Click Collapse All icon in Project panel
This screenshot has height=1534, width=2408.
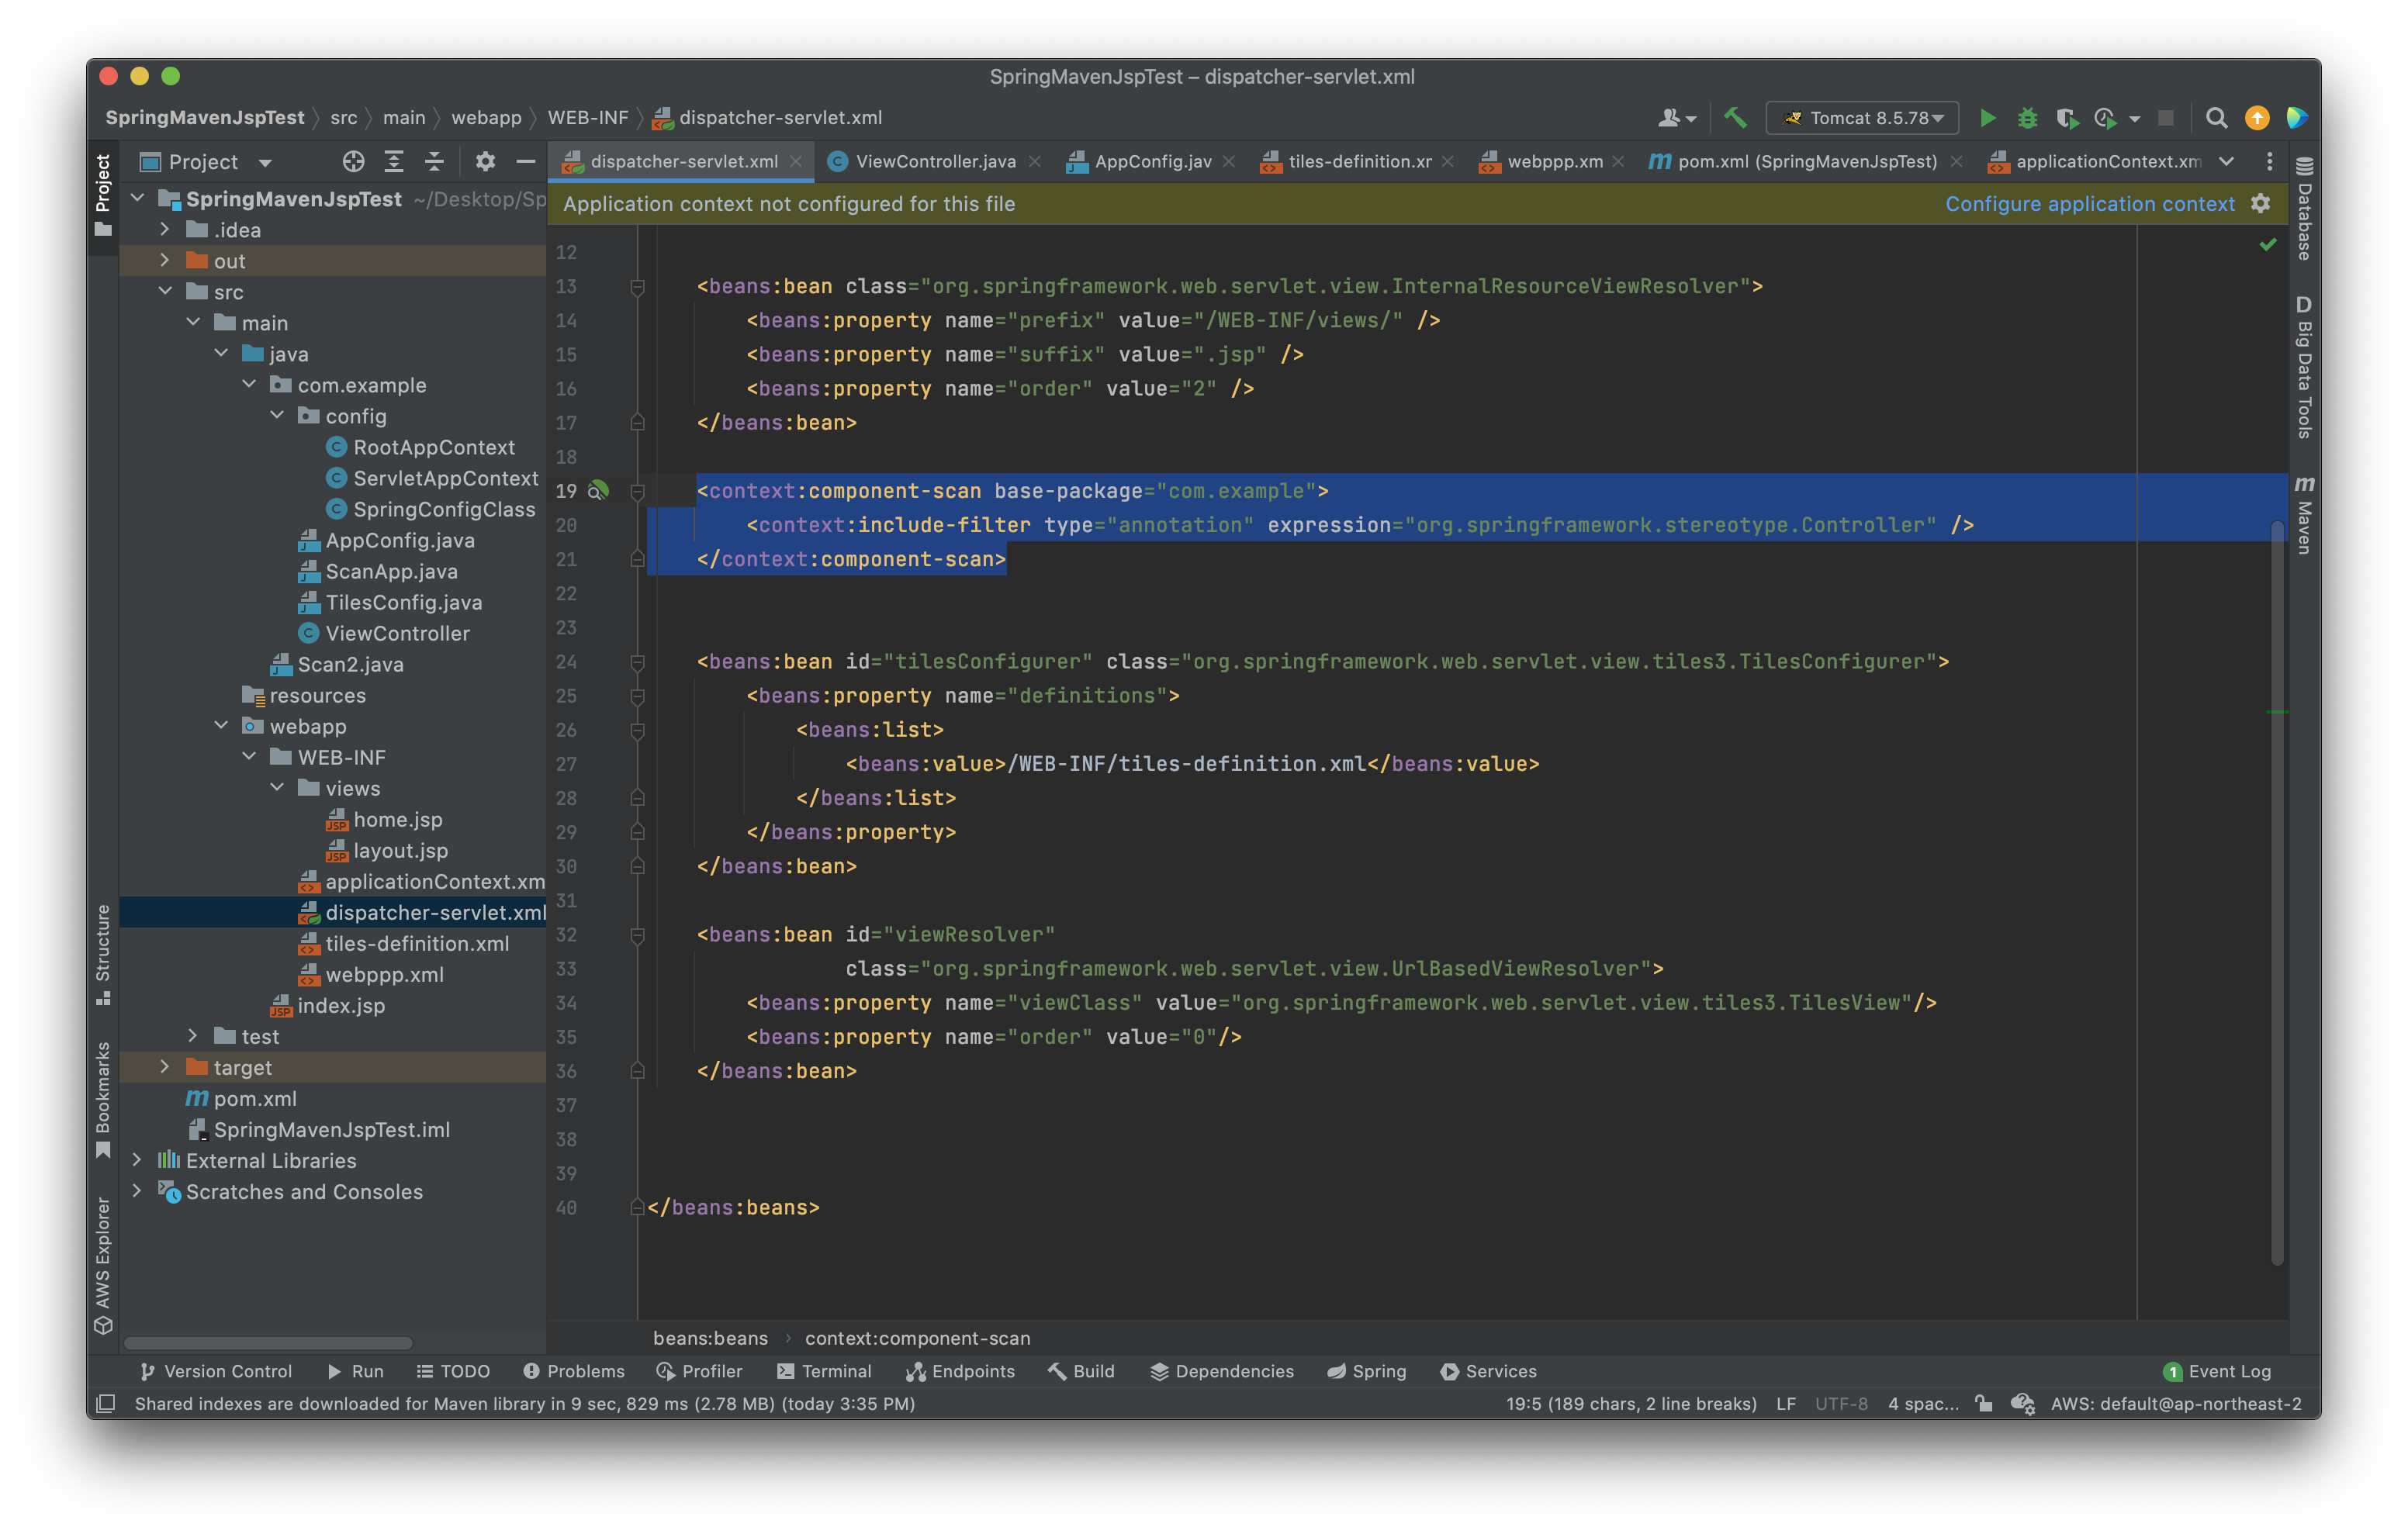click(x=434, y=162)
